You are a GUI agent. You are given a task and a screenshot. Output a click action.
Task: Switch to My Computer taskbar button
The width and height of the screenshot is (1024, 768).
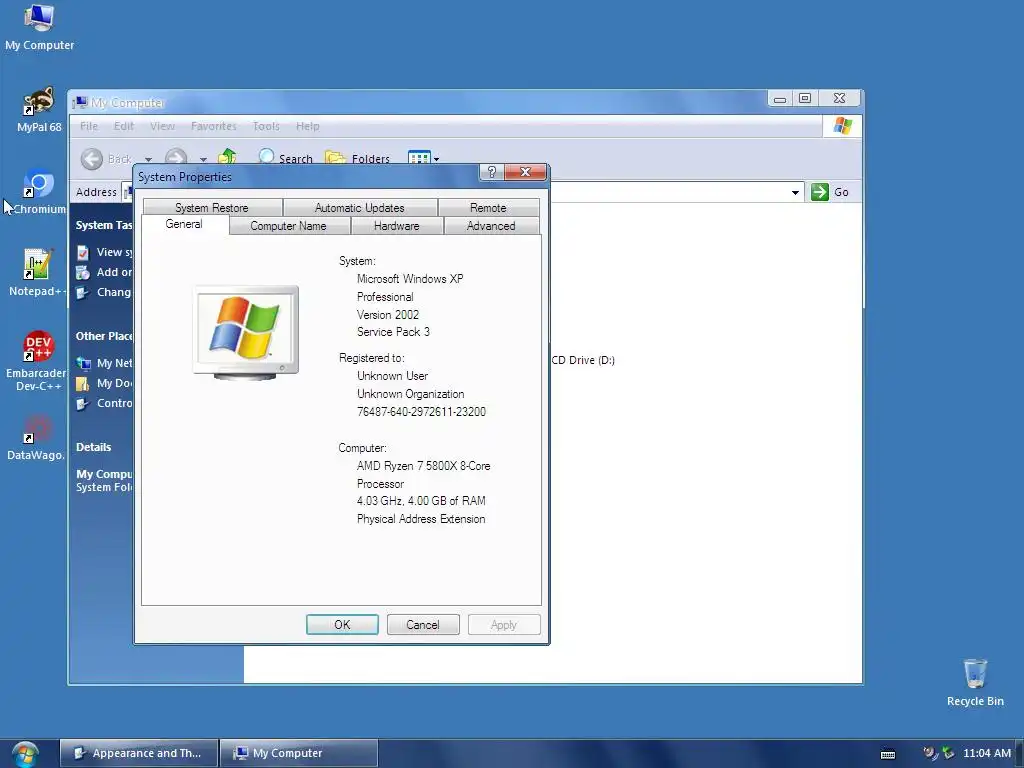coord(299,753)
